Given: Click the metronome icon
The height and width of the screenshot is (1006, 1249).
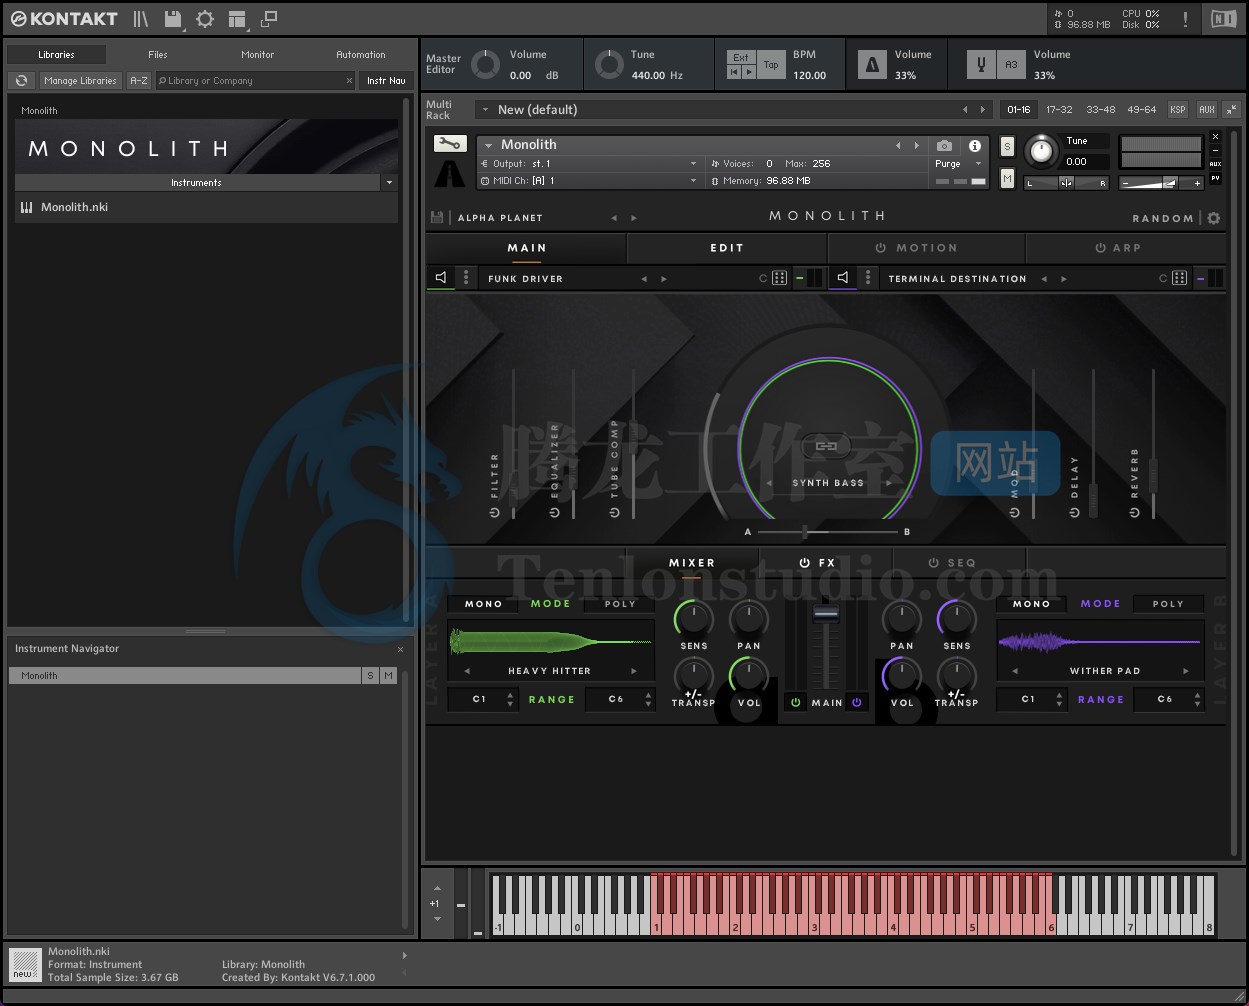Looking at the screenshot, I should tap(872, 65).
